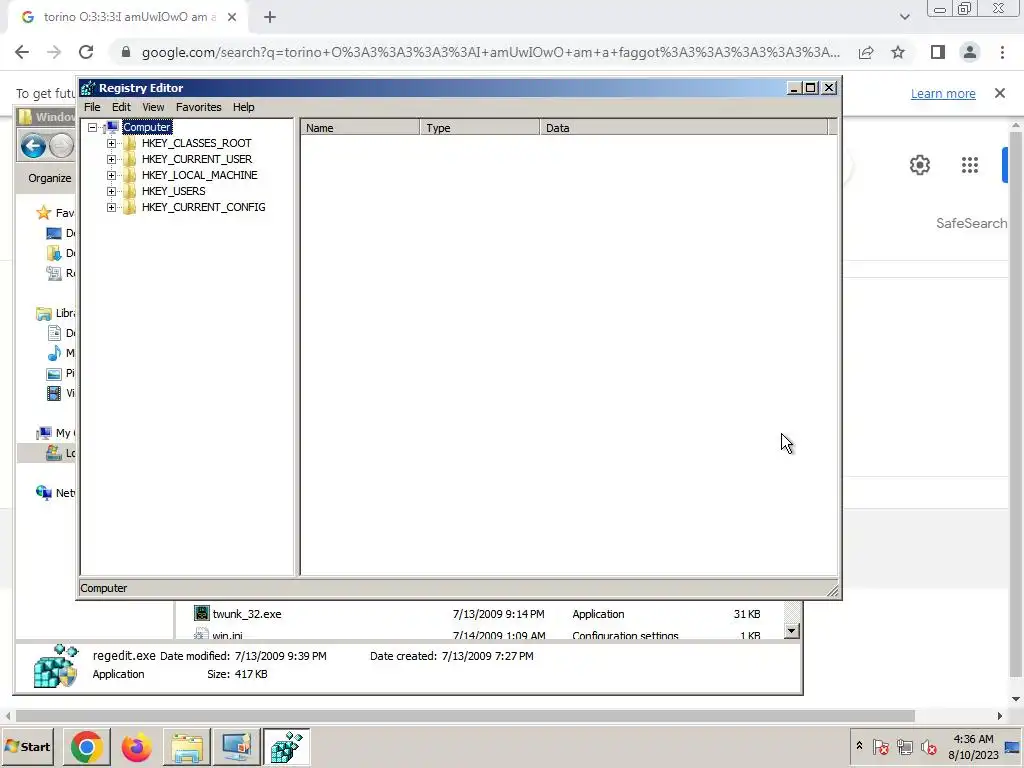
Task: Click the Type column header
Action: pos(481,128)
